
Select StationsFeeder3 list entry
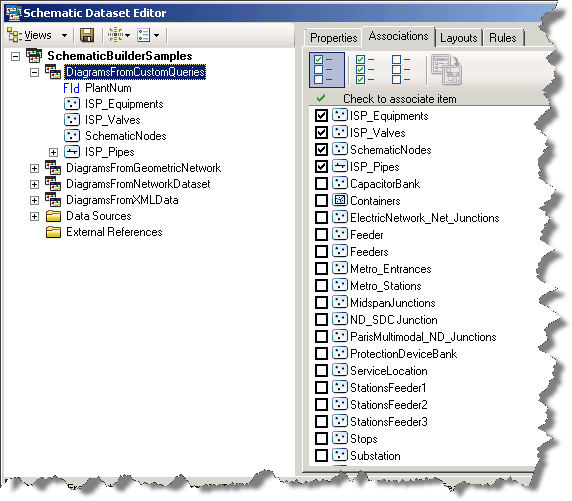tap(389, 421)
